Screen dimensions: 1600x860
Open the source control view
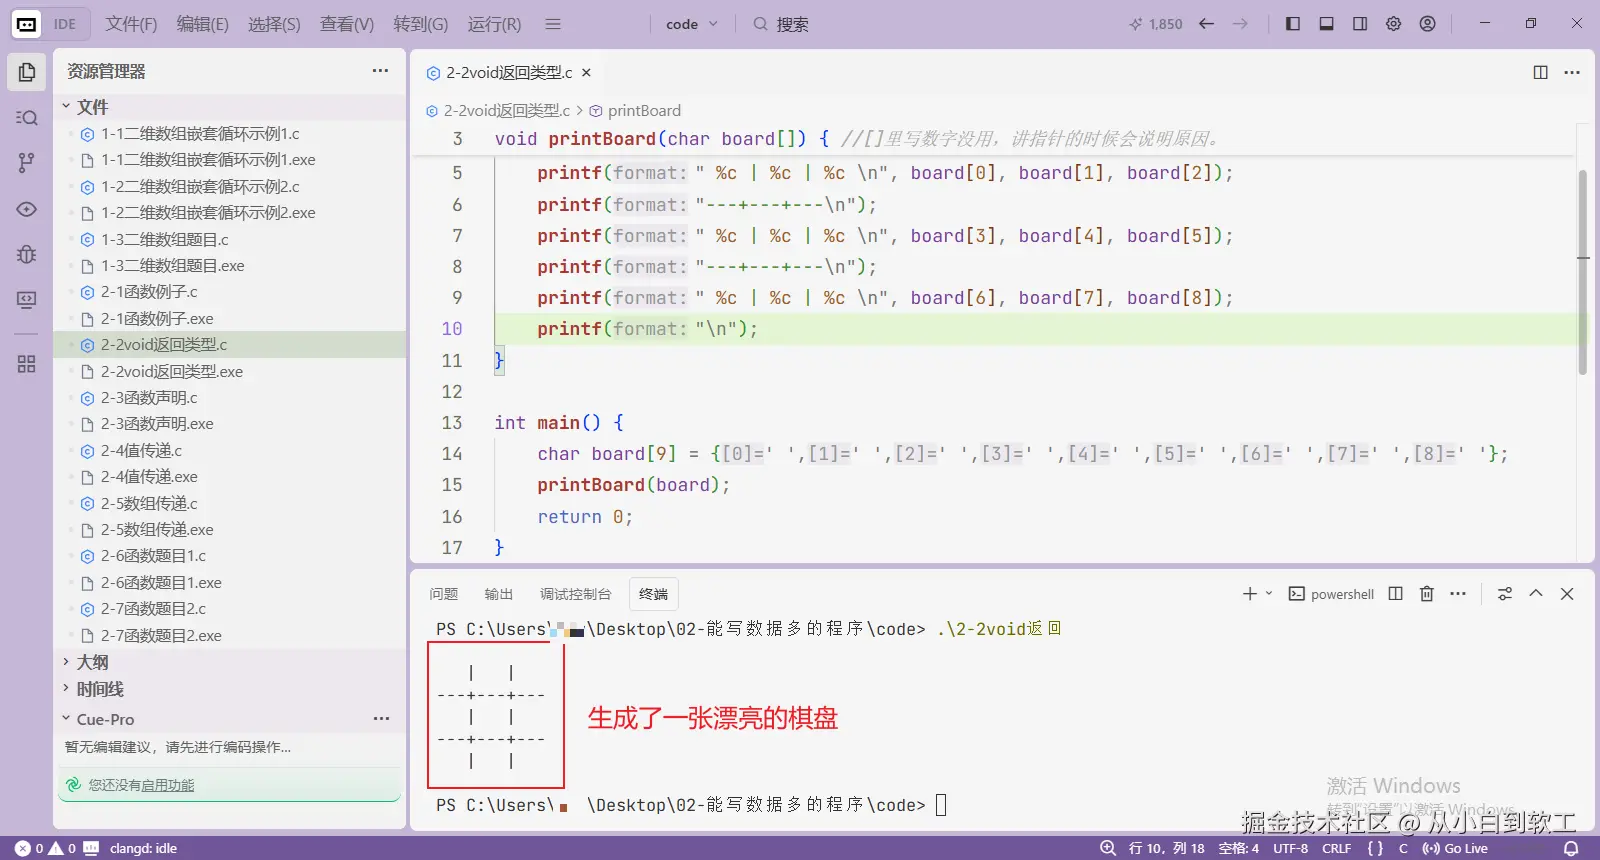27,163
